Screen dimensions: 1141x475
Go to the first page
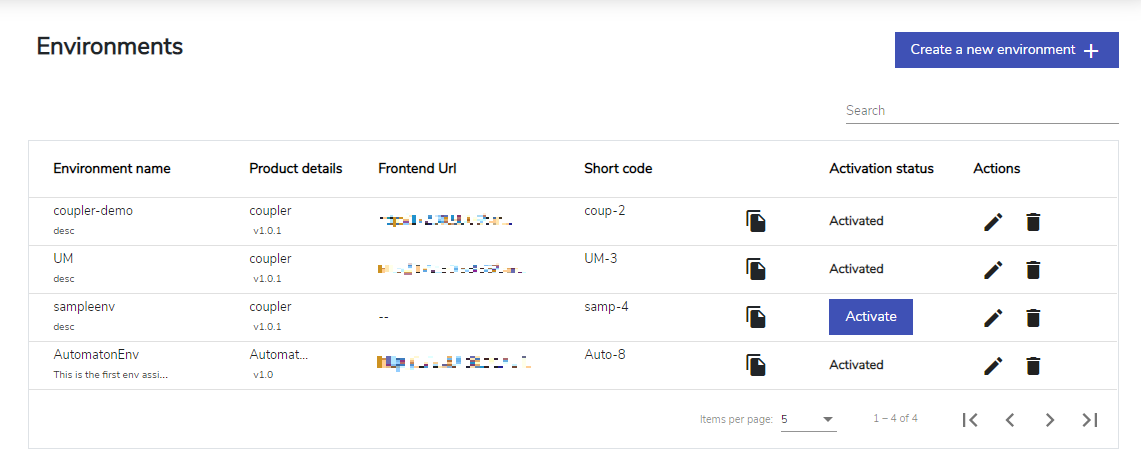click(x=970, y=420)
